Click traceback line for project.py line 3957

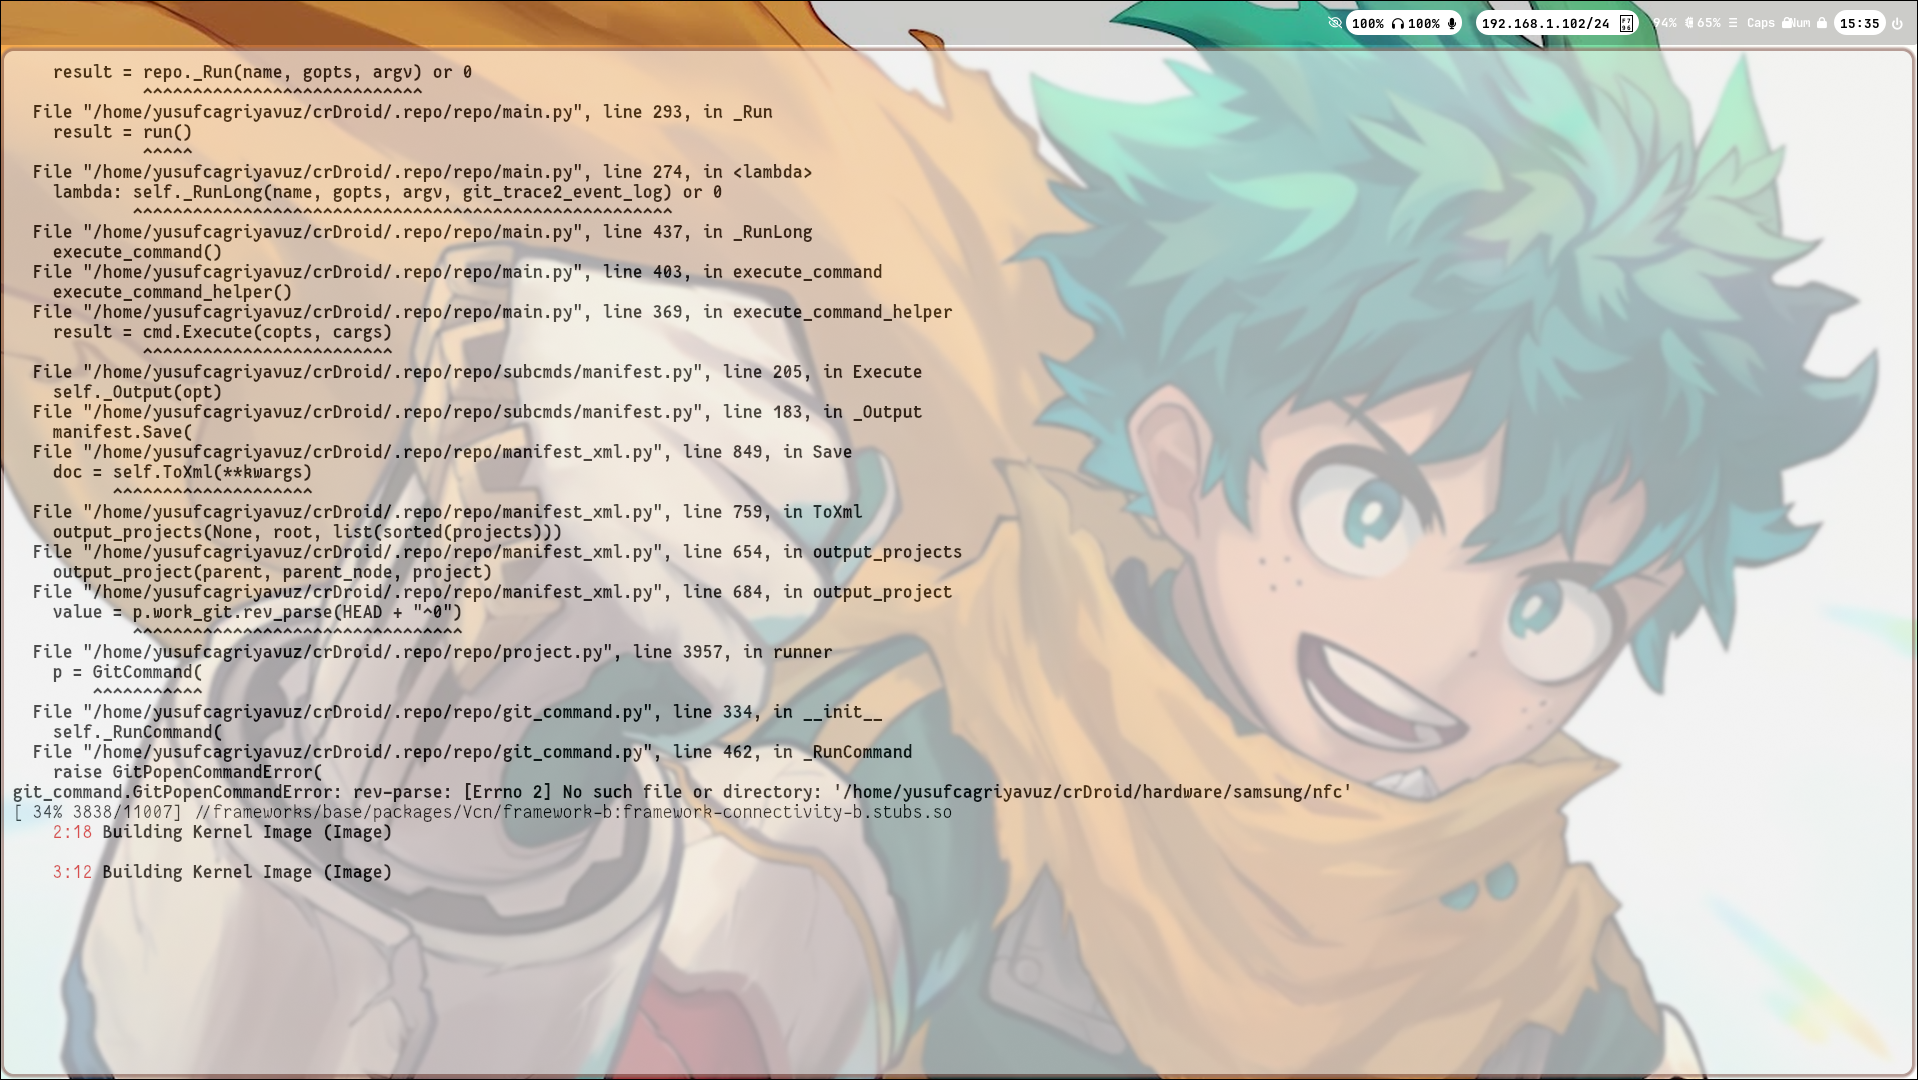[432, 652]
